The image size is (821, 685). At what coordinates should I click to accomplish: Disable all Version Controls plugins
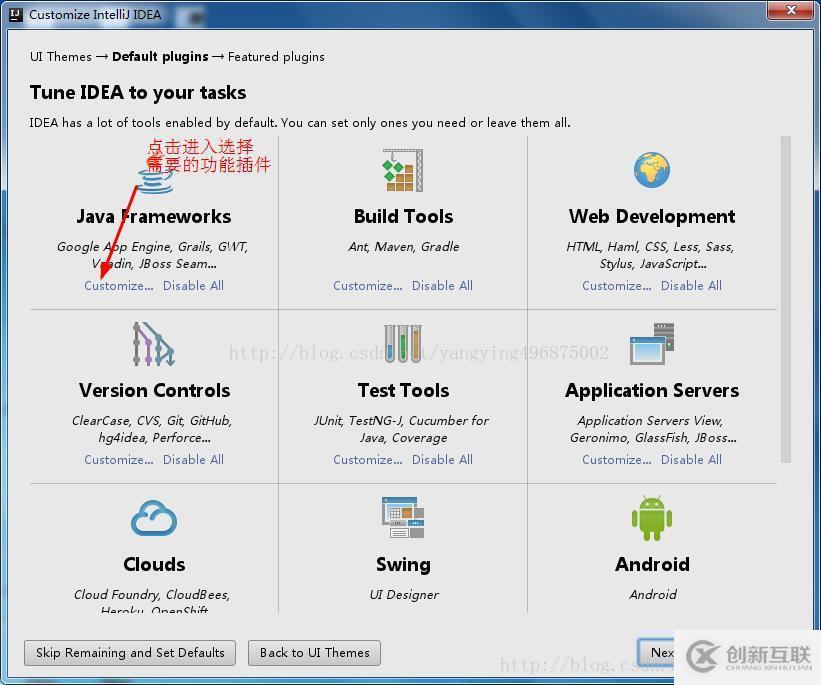[193, 460]
